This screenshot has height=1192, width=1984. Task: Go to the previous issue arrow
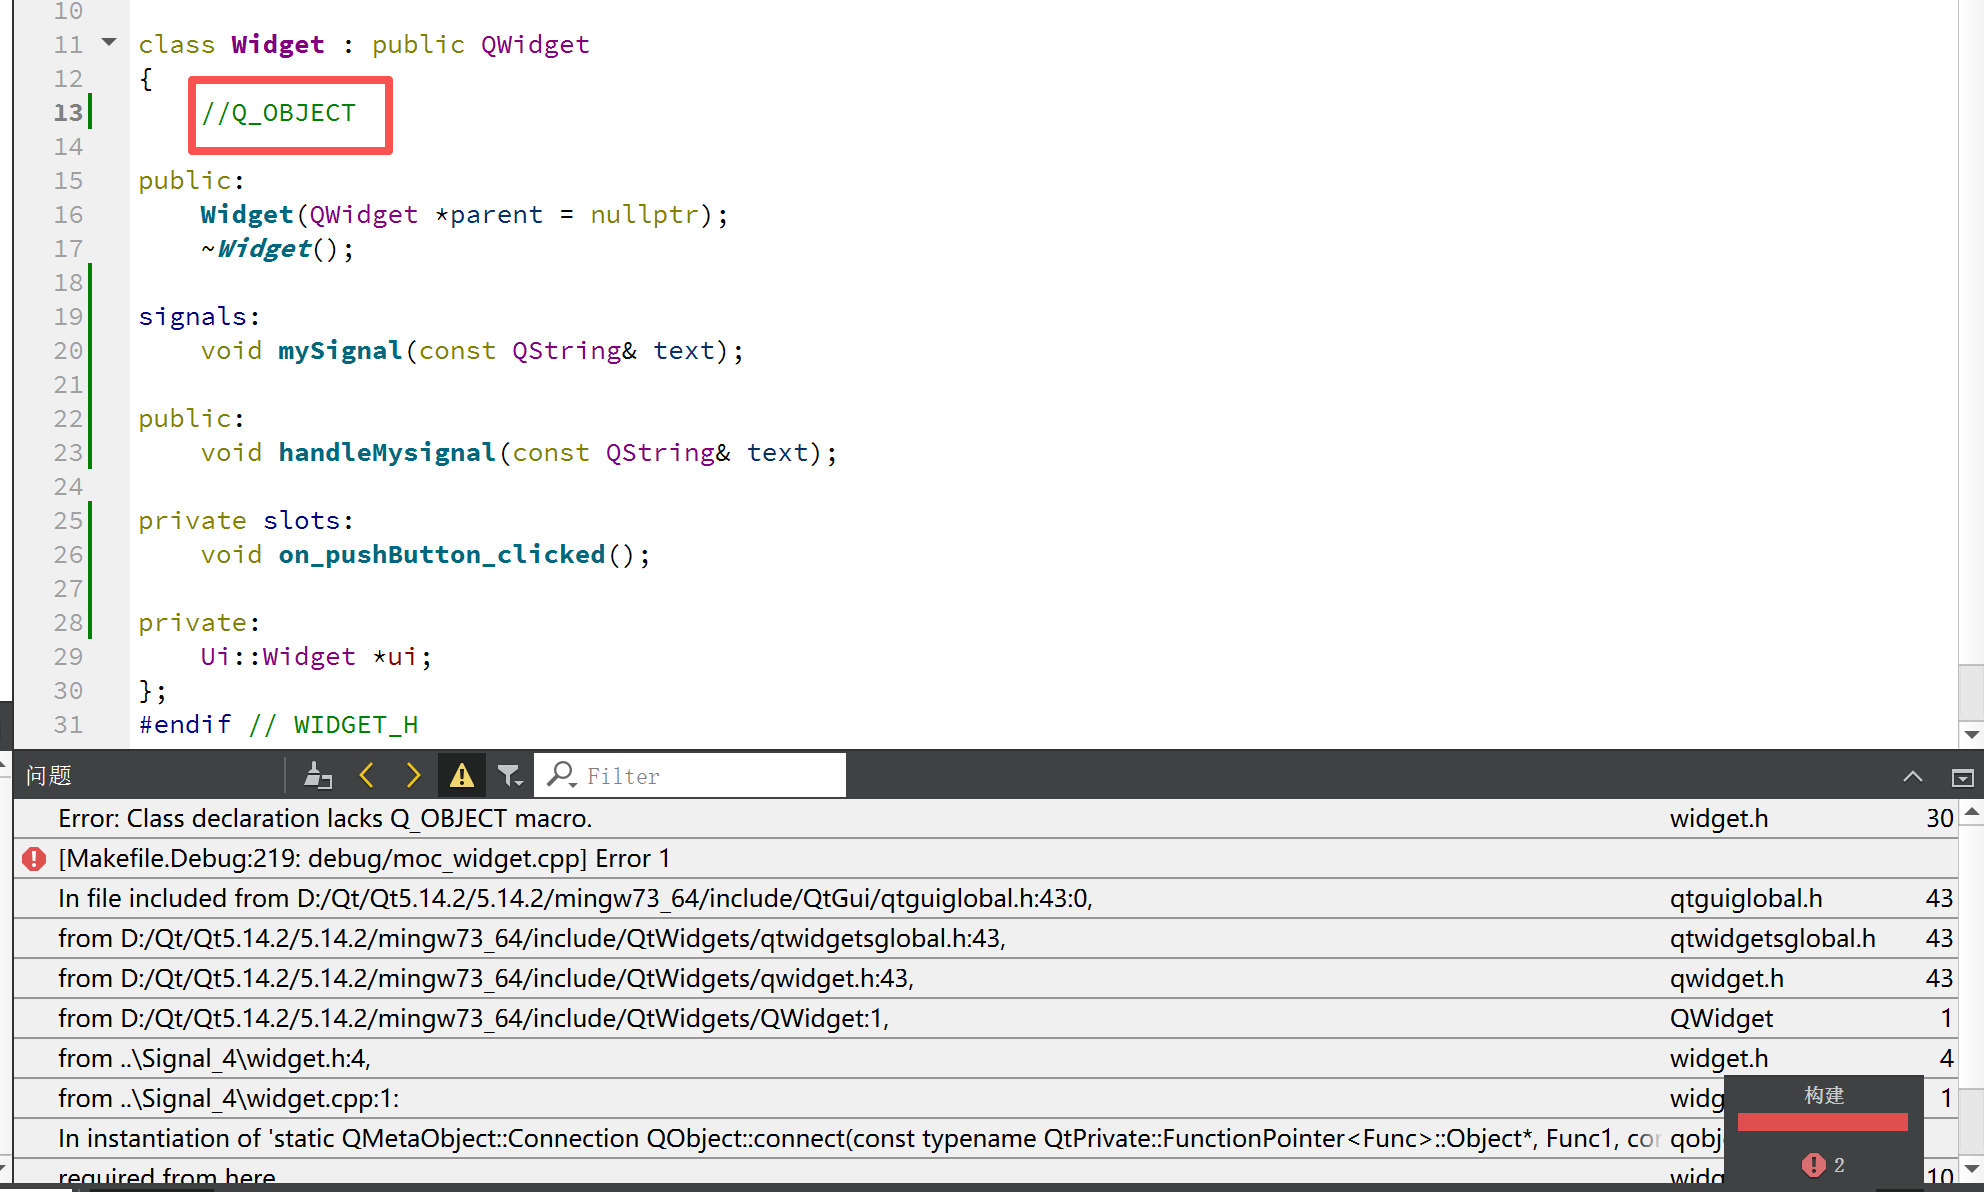click(x=367, y=775)
